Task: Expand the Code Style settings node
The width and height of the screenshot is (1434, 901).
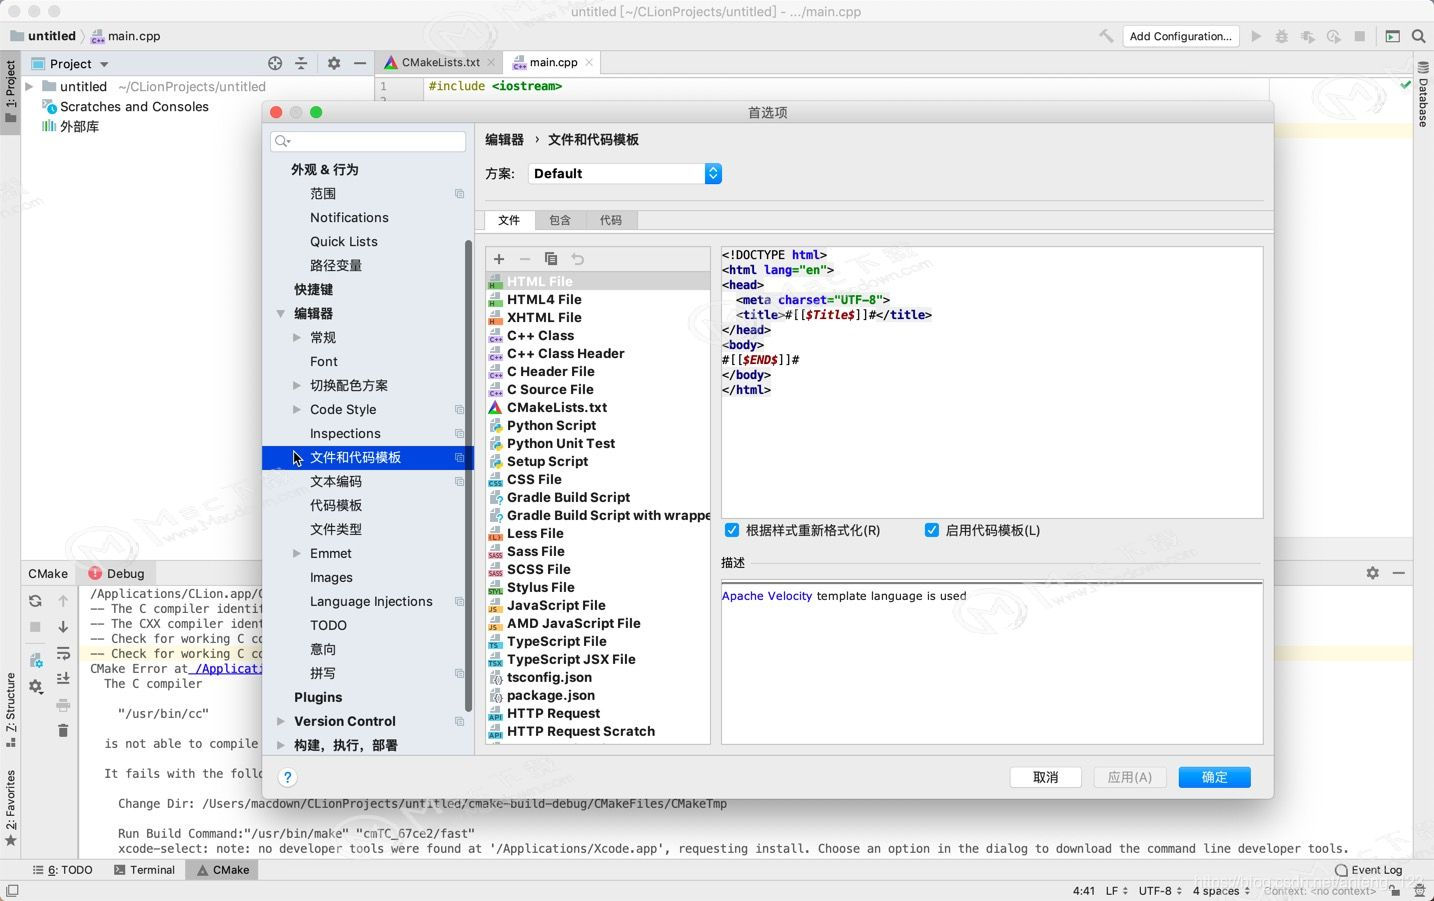Action: click(x=297, y=410)
